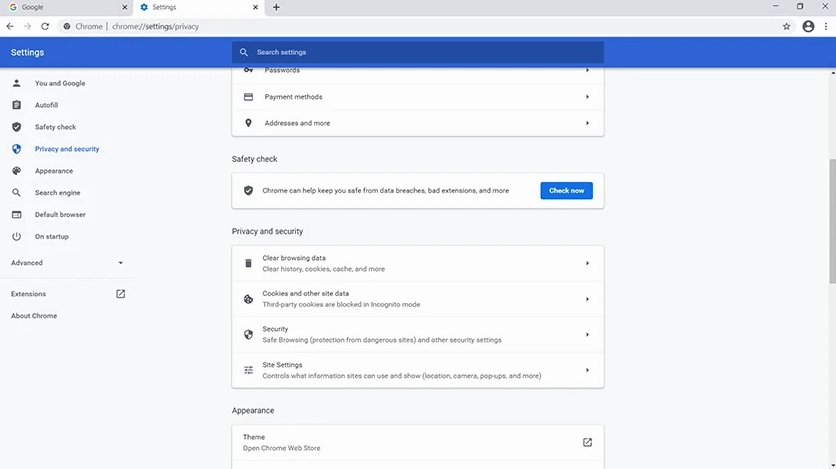Image resolution: width=836 pixels, height=469 pixels.
Task: Open Clear browsing data arrow
Action: pos(587,263)
